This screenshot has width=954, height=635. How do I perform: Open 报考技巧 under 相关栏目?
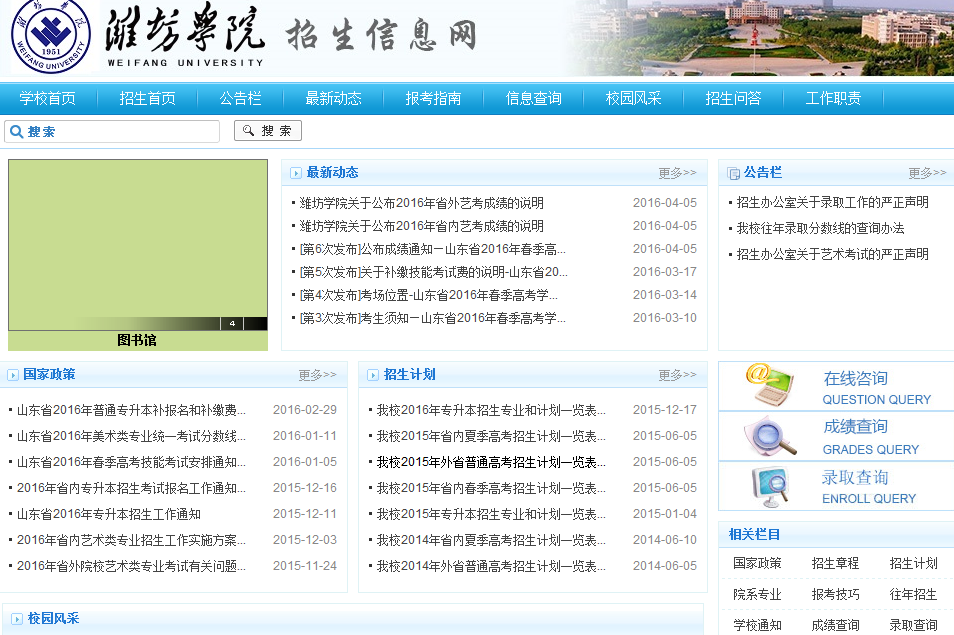pyautogui.click(x=835, y=594)
